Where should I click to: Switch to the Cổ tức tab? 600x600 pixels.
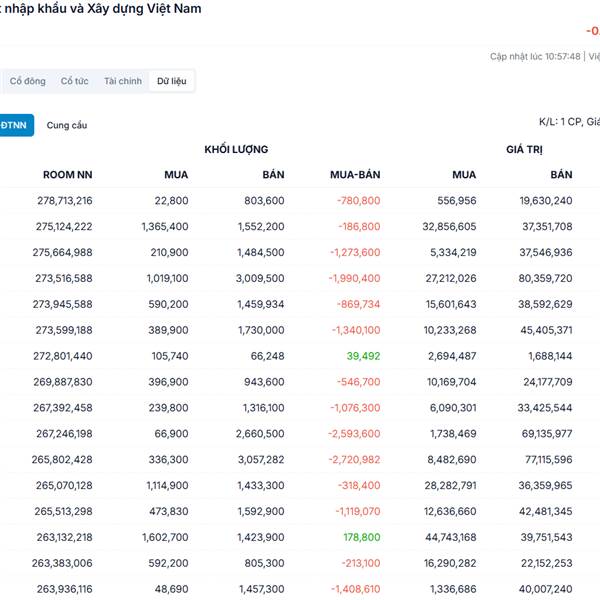point(74,81)
